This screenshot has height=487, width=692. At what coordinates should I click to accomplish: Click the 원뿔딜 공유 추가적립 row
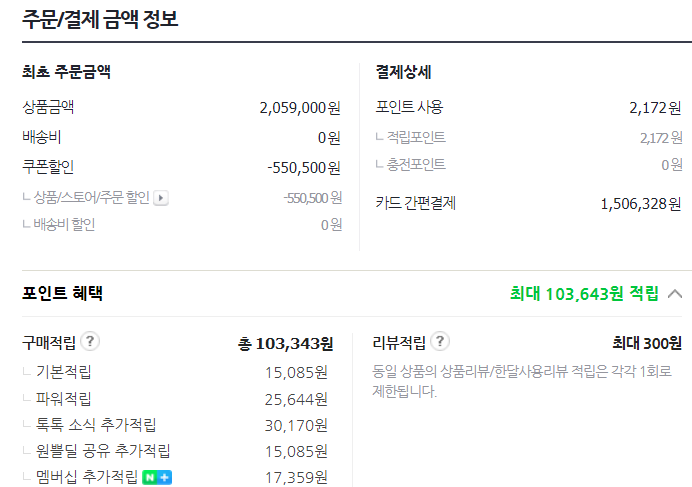tap(103, 451)
